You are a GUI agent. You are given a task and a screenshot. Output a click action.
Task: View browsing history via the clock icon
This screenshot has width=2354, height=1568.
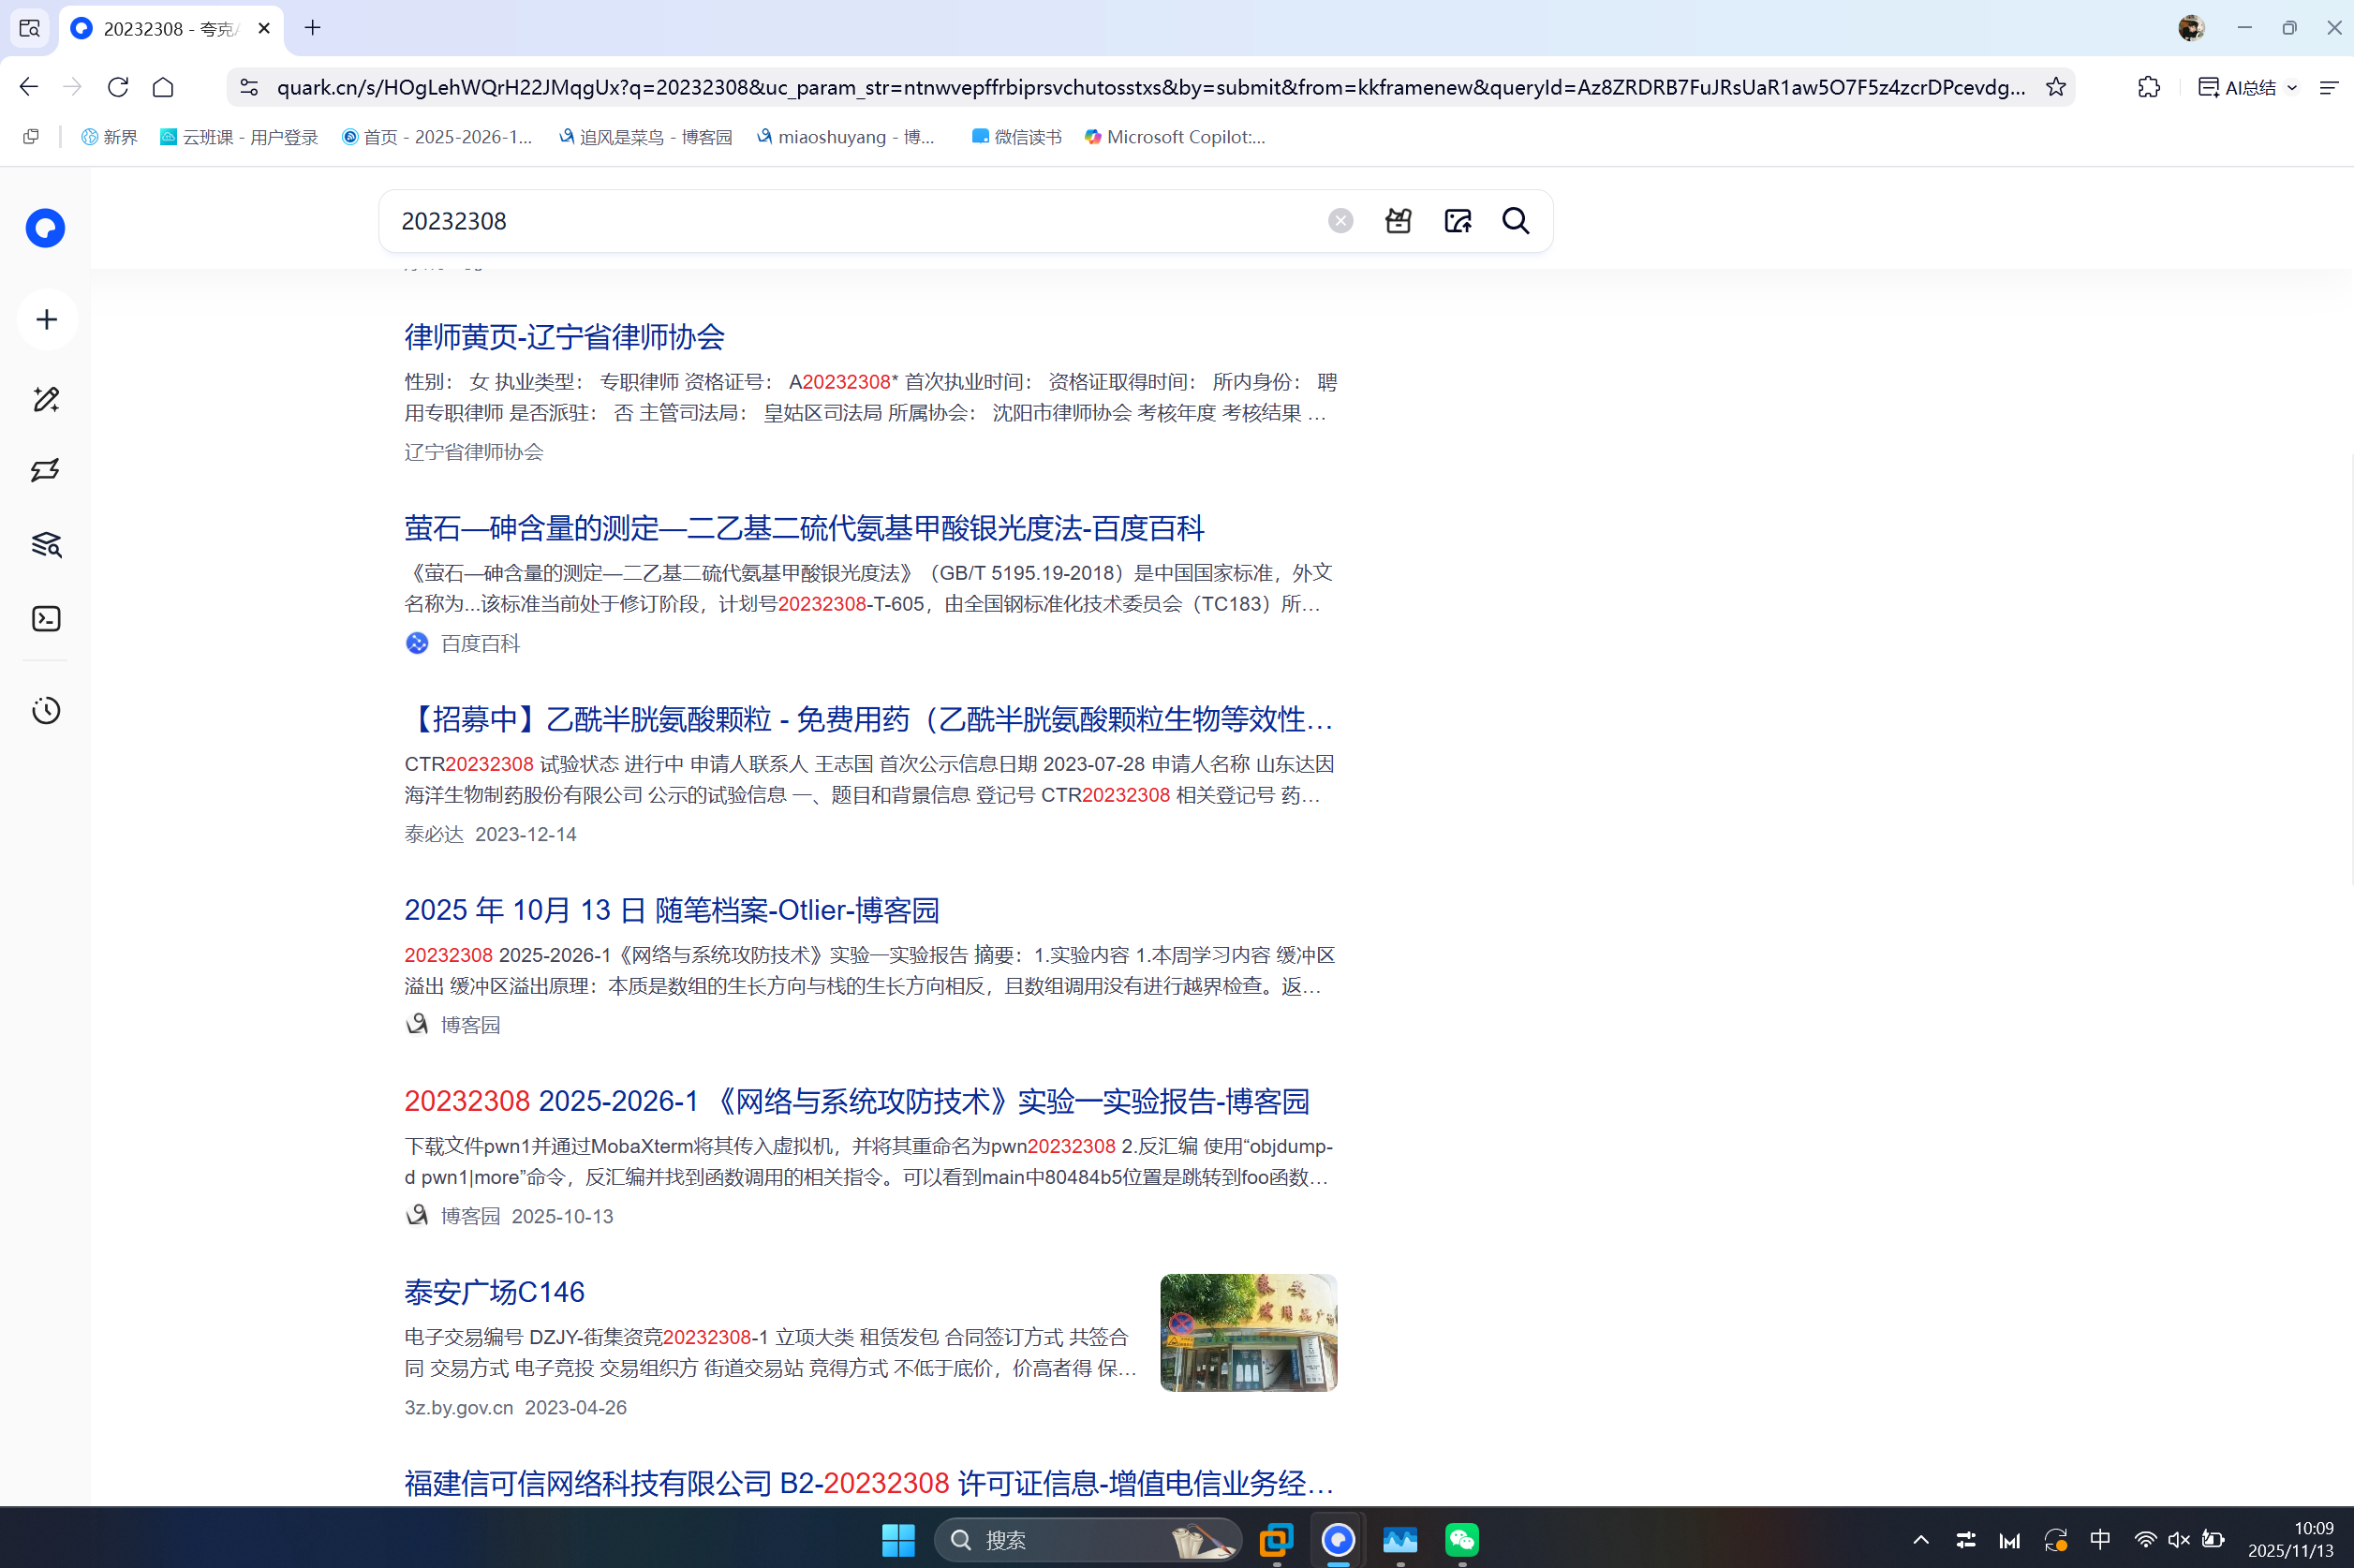pyautogui.click(x=45, y=710)
